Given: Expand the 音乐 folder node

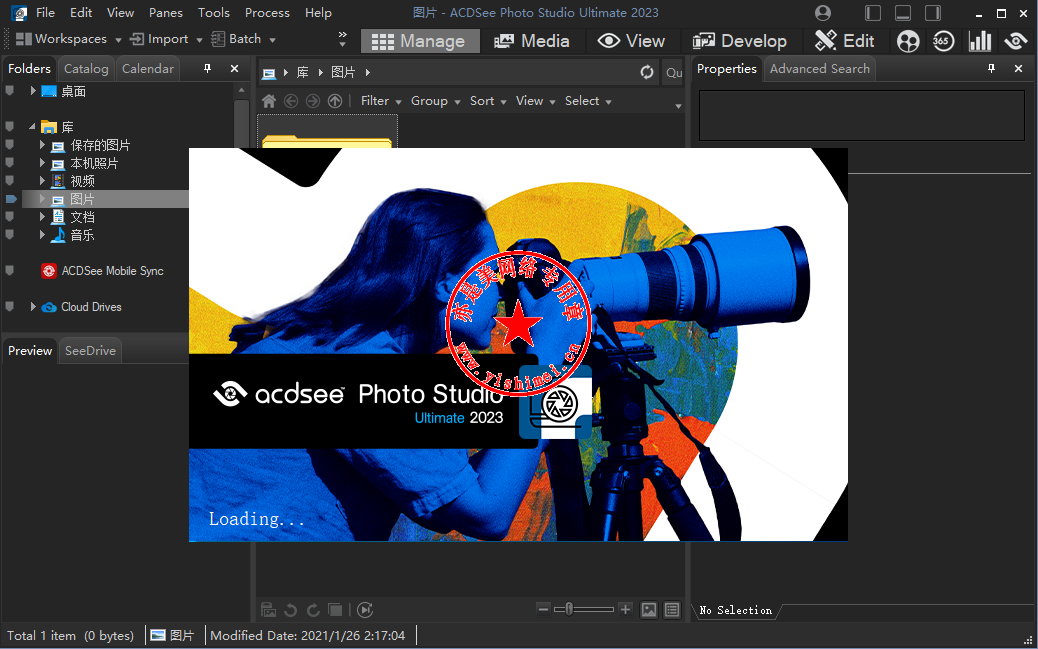Looking at the screenshot, I should tap(42, 234).
